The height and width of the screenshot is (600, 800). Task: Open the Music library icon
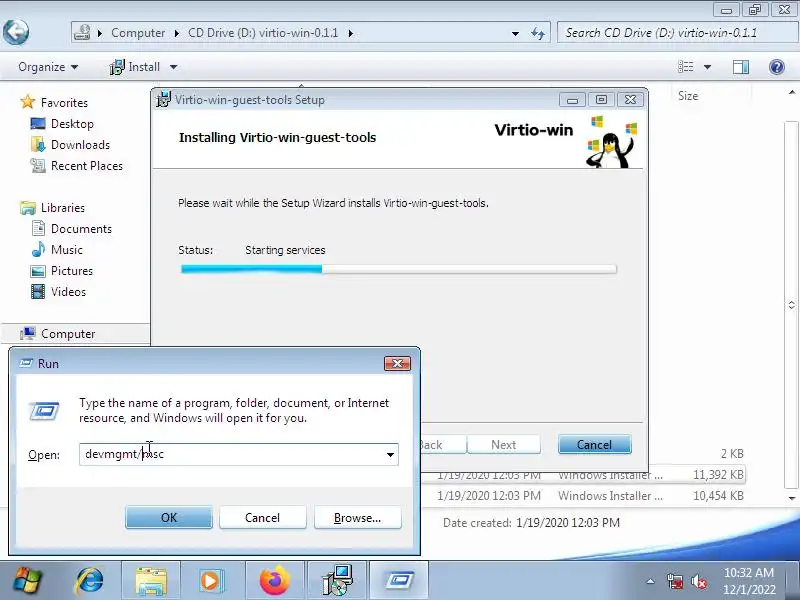(x=38, y=249)
